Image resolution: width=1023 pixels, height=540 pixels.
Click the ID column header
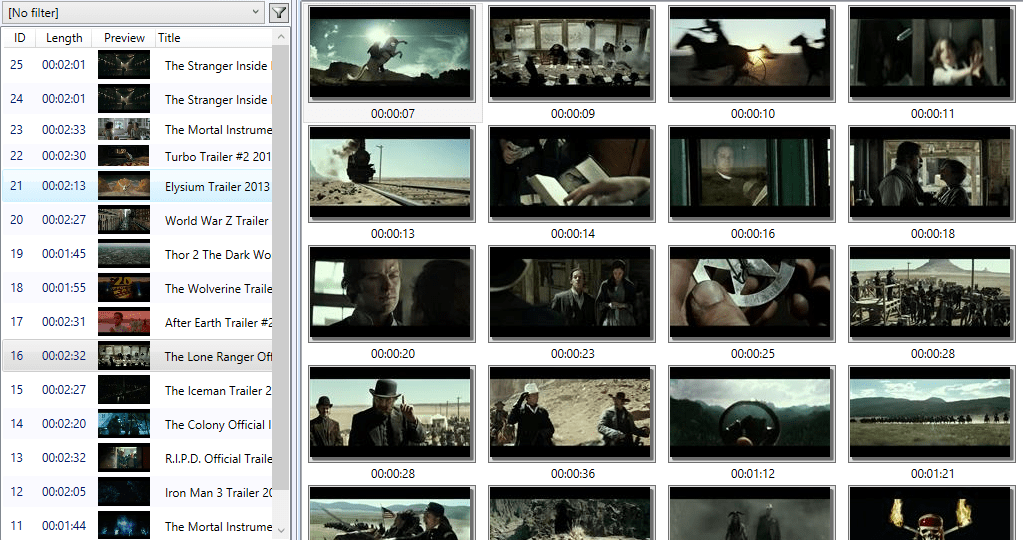[x=20, y=38]
